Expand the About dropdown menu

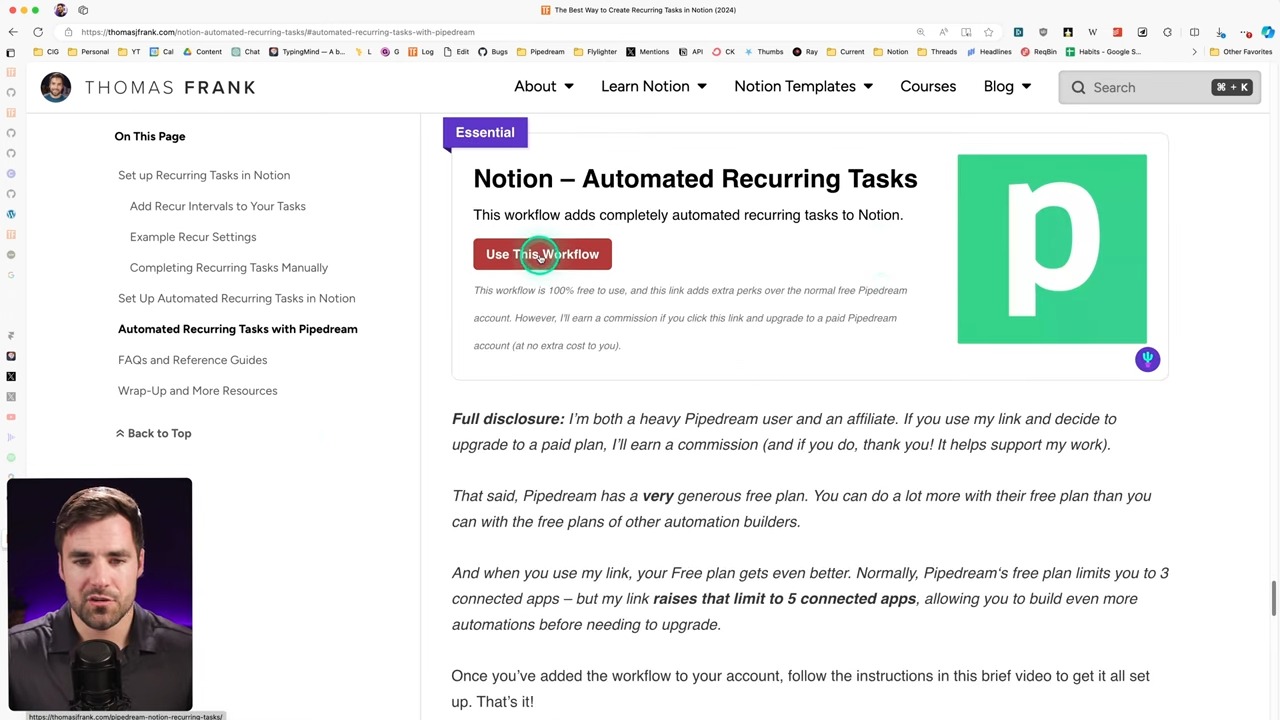544,87
